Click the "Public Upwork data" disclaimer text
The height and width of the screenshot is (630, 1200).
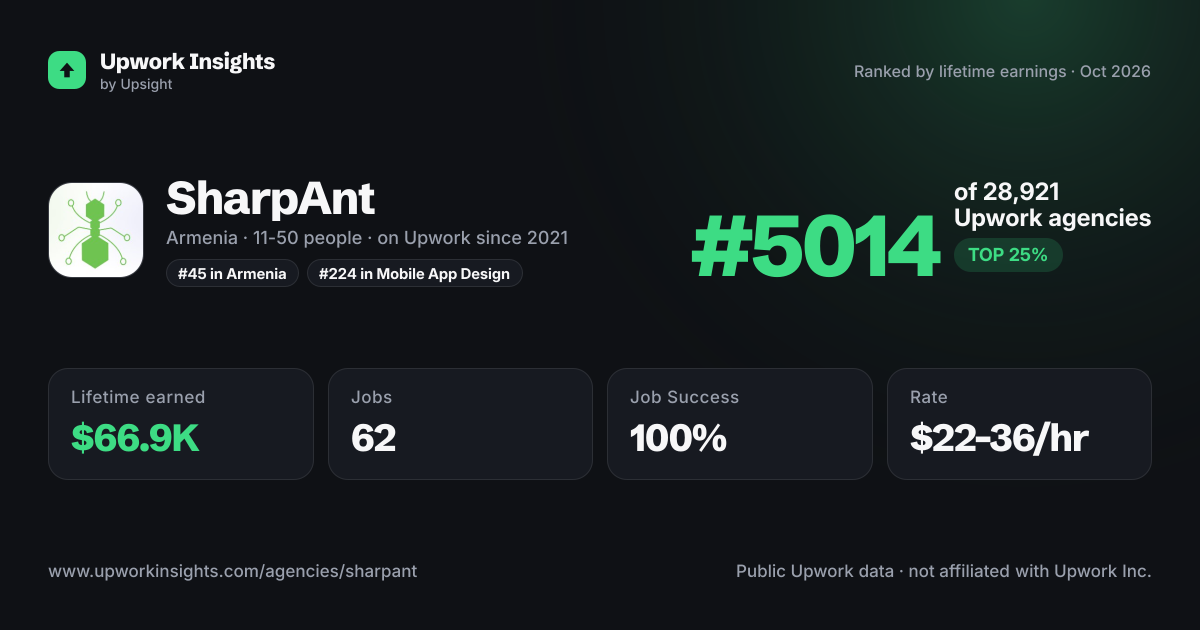point(944,572)
